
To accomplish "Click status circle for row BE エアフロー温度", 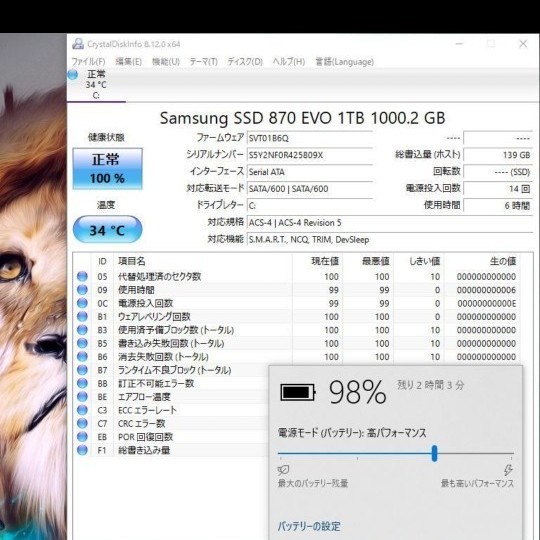I will coord(82,396).
